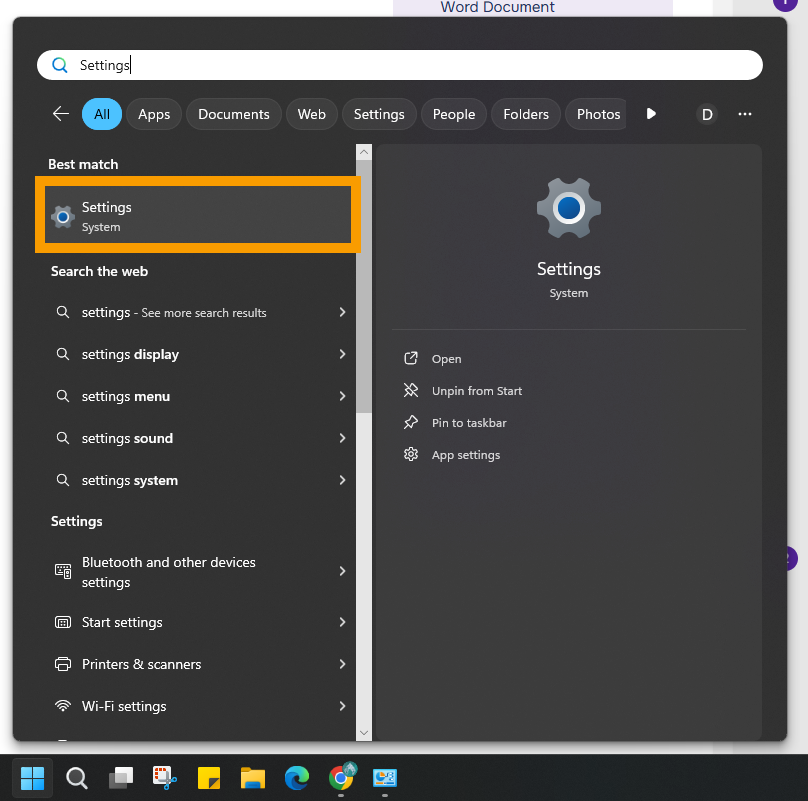Click the back arrow in search panel
Screen dimensions: 808x801
[61, 114]
